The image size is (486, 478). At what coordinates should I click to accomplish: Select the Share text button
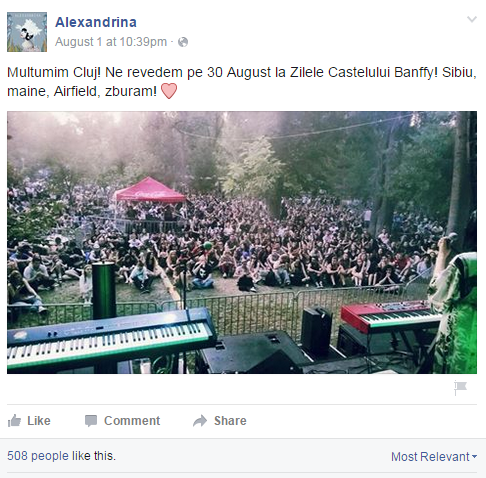(x=230, y=421)
